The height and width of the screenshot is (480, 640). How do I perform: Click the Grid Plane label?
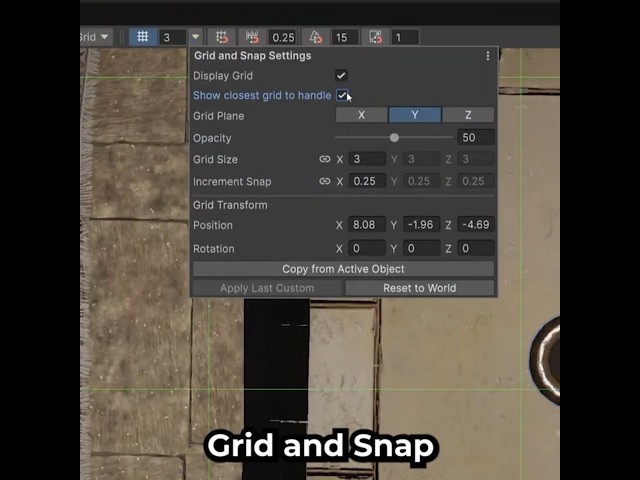click(x=219, y=116)
